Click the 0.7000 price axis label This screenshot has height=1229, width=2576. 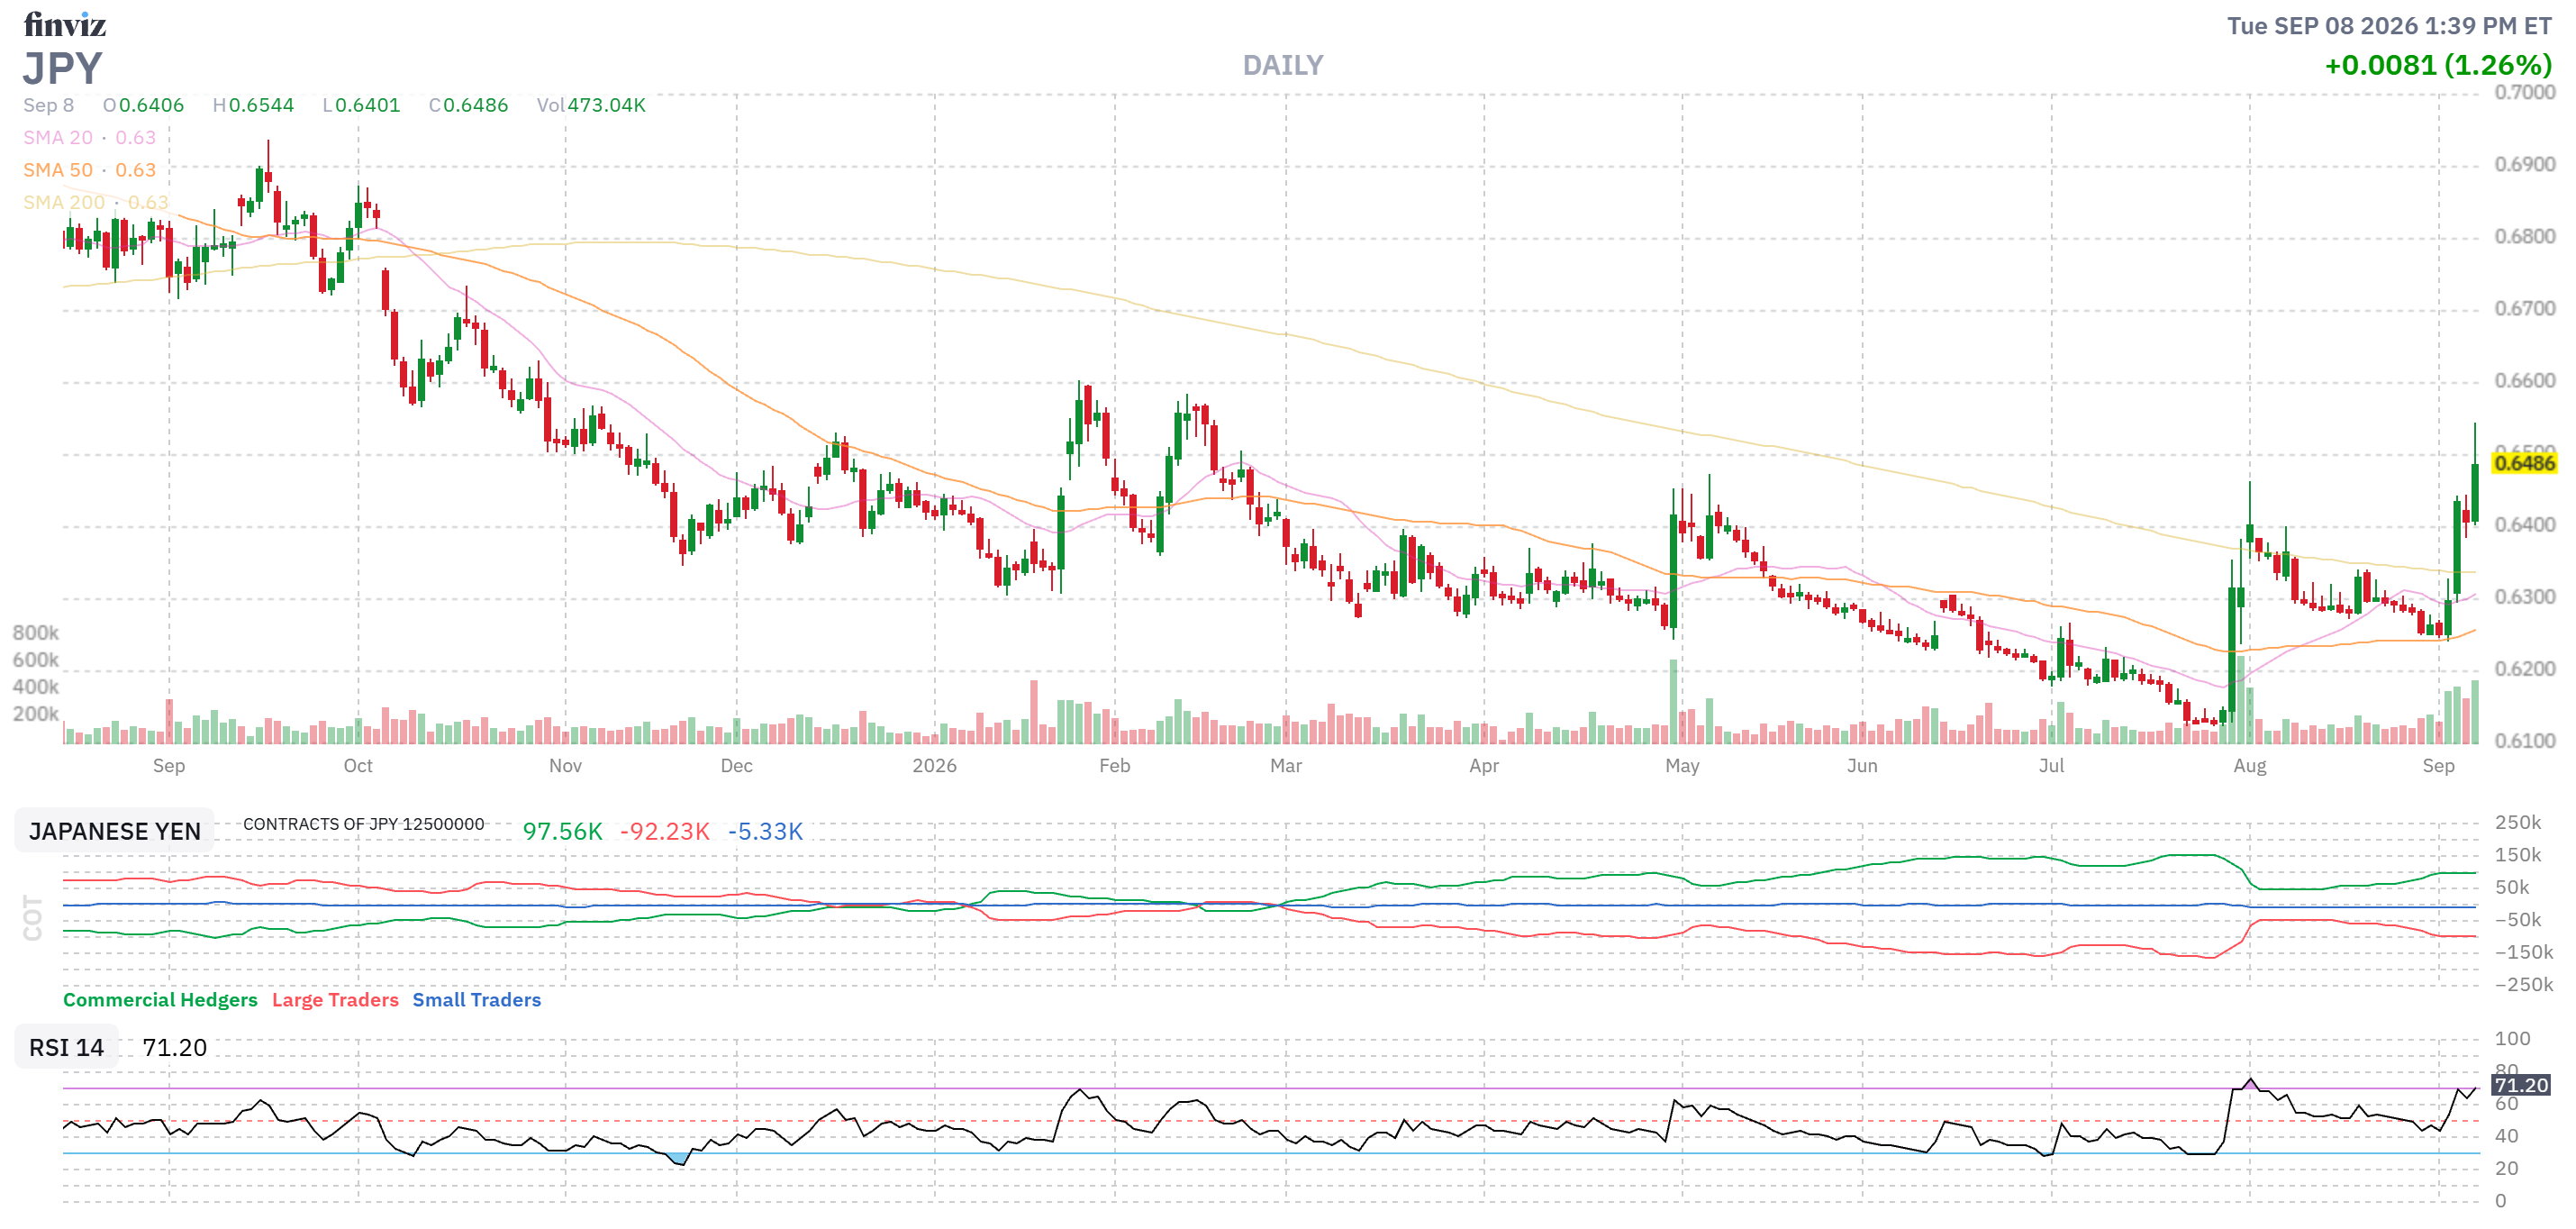click(x=2524, y=92)
